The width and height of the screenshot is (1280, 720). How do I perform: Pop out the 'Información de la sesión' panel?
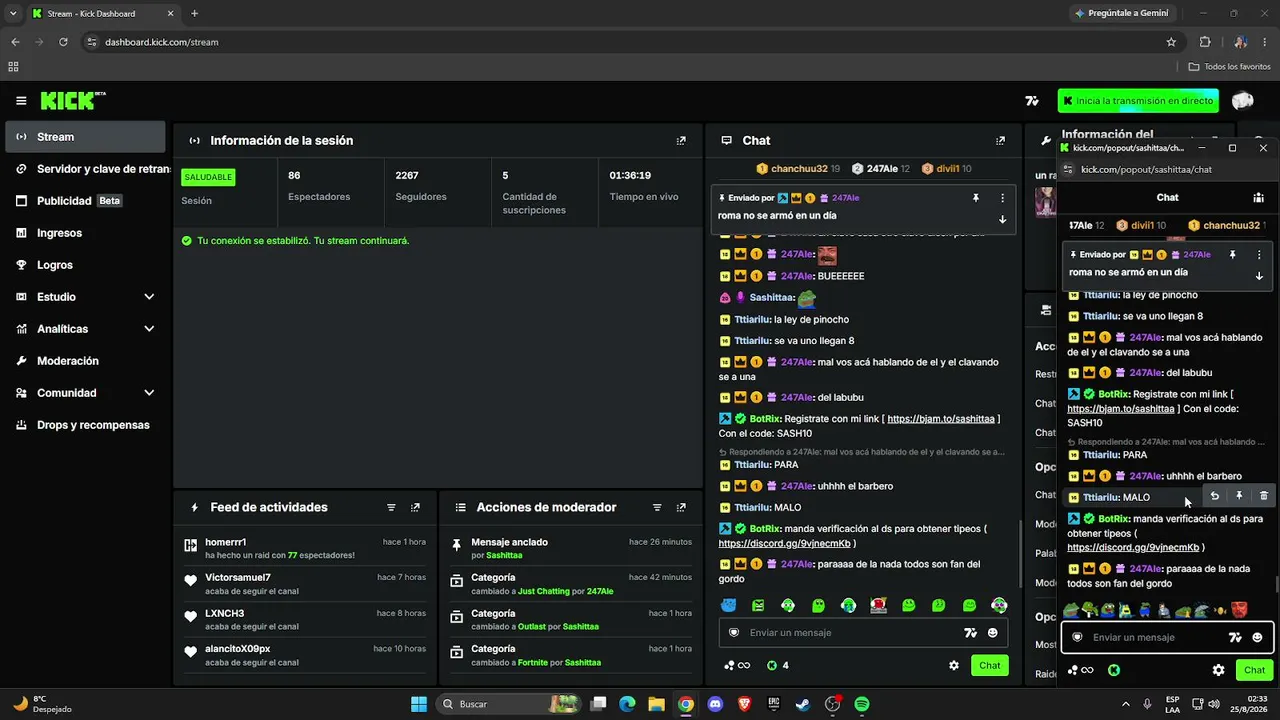[681, 141]
